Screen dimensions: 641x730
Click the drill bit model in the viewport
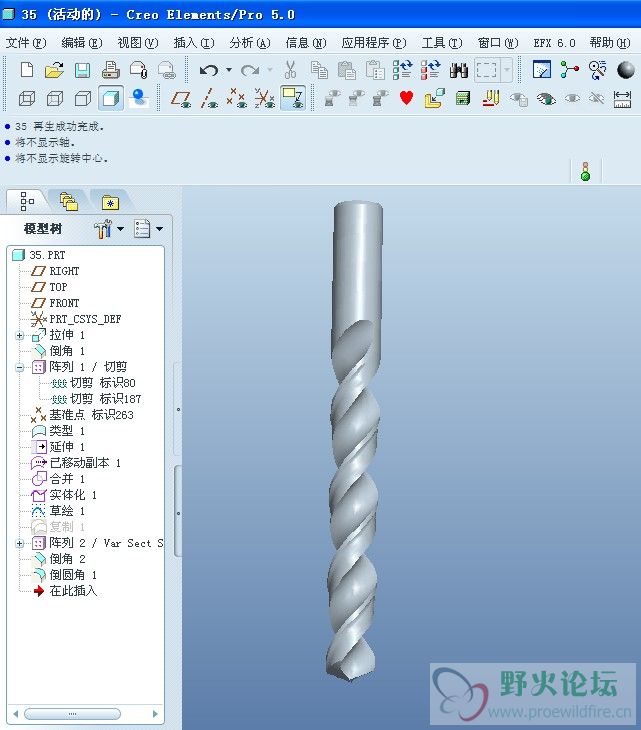pos(356,442)
